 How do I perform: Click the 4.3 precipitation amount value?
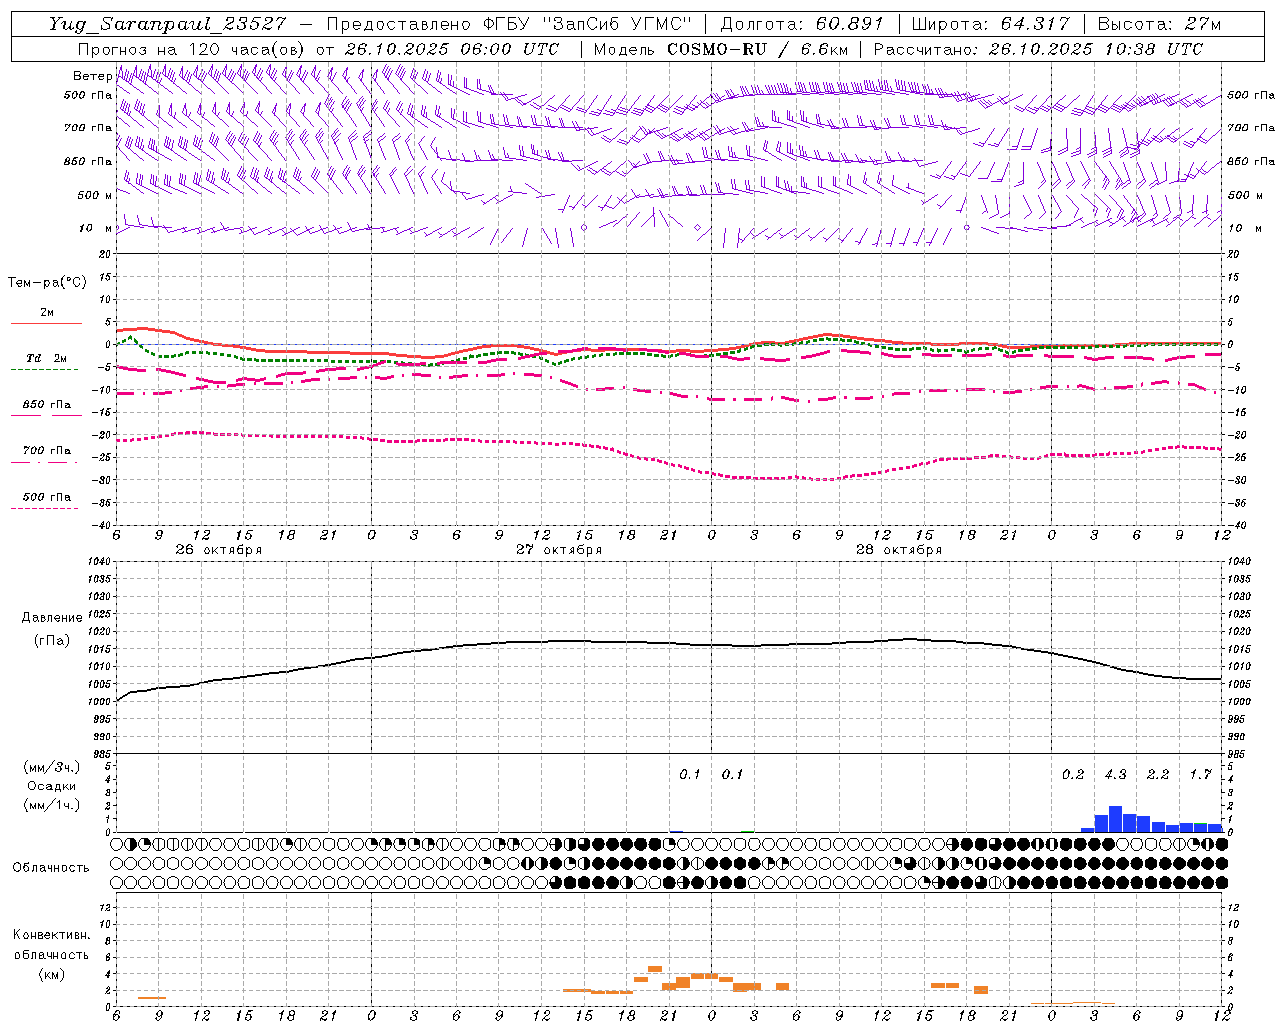point(1115,774)
